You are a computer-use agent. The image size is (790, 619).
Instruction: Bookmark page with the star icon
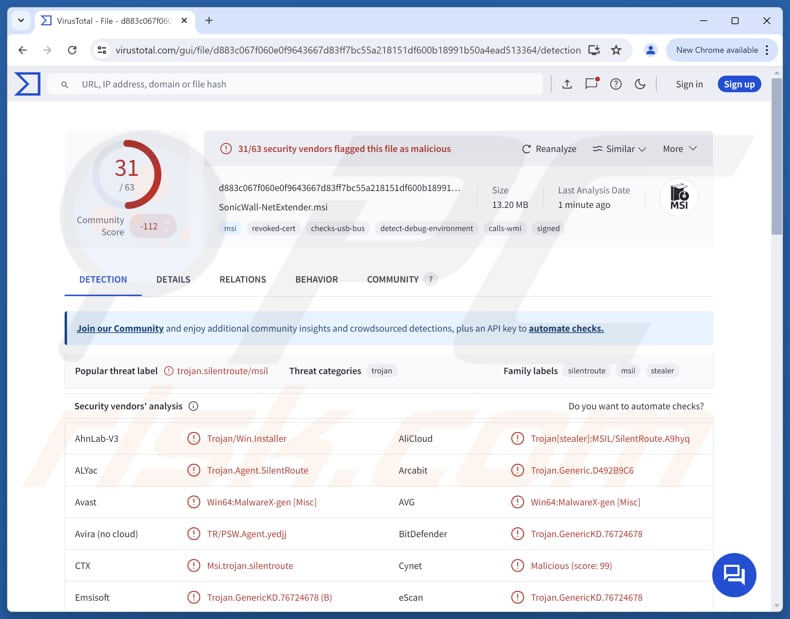tap(616, 50)
